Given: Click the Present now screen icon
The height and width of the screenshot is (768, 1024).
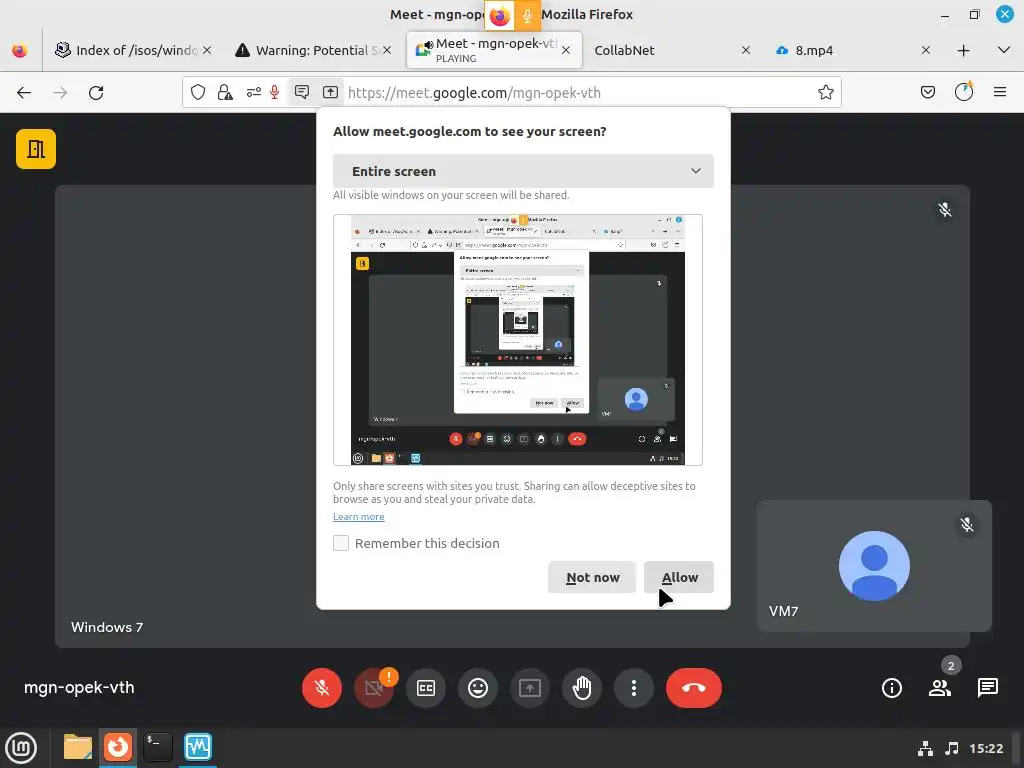Looking at the screenshot, I should tap(530, 688).
